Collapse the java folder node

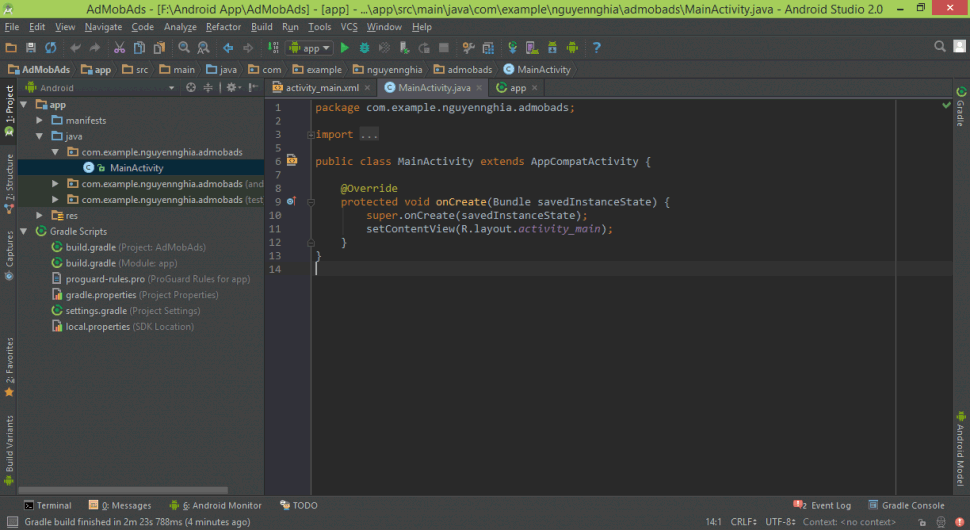tap(40, 136)
